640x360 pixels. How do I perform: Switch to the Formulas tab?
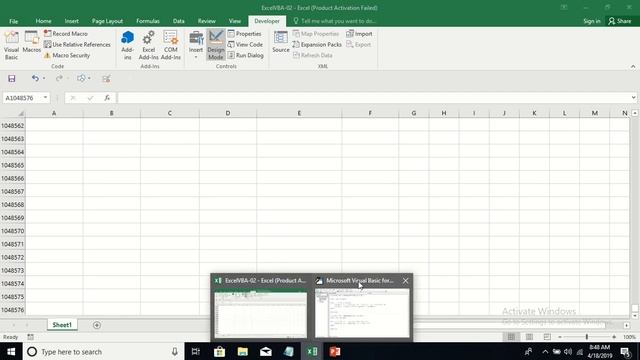point(148,21)
